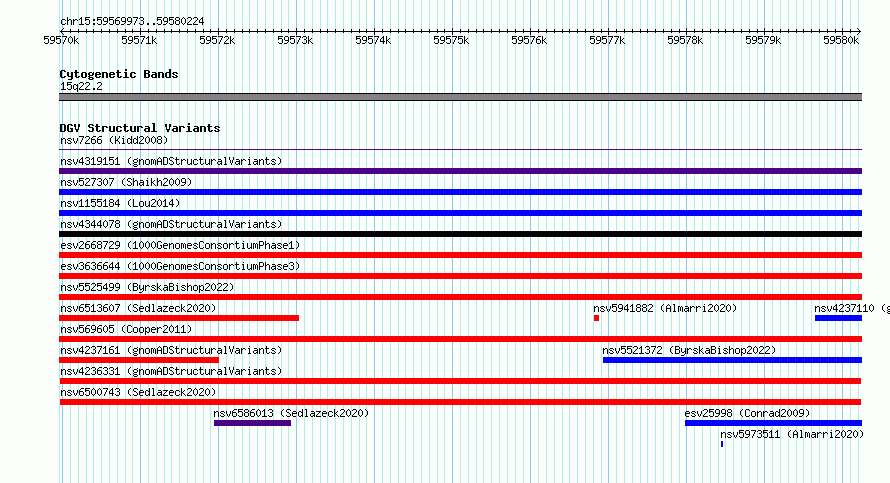Click the nsv5525499 red variant bar
This screenshot has width=890, height=483.
[460, 297]
